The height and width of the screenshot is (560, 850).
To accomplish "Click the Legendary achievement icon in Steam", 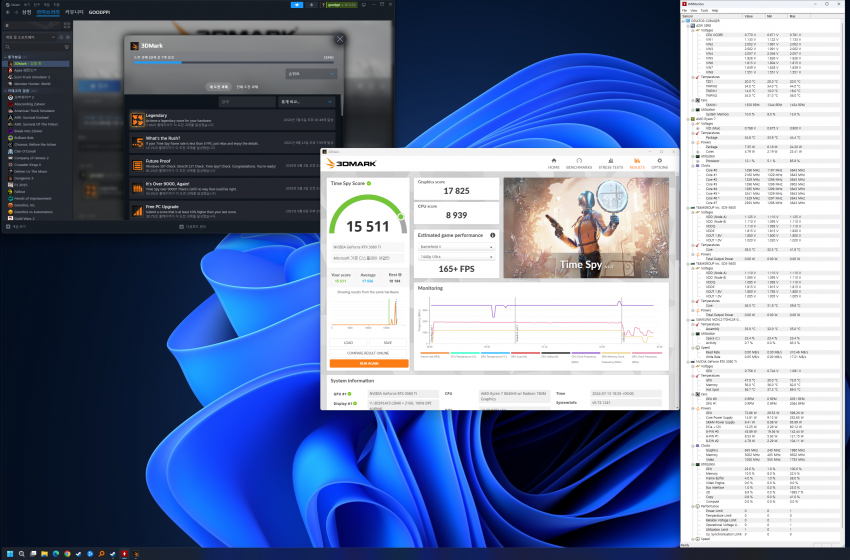I will click(137, 119).
